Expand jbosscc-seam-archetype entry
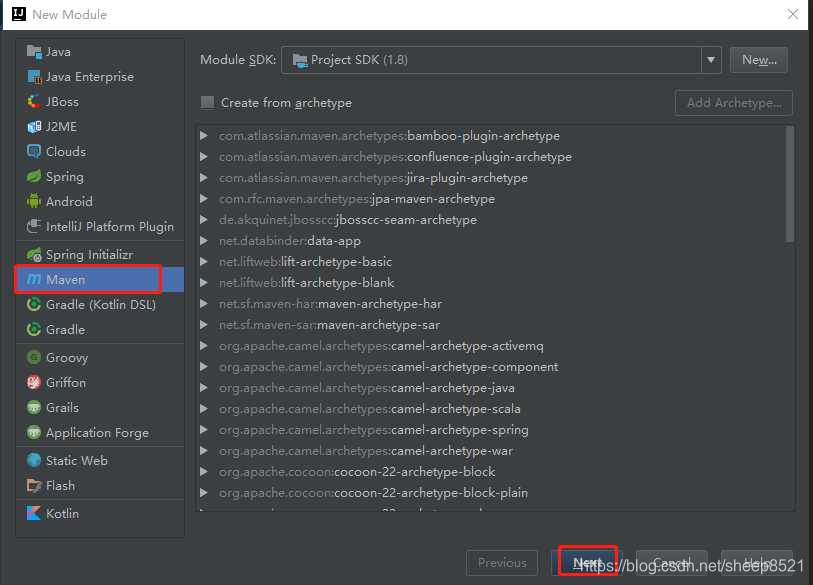 [204, 220]
